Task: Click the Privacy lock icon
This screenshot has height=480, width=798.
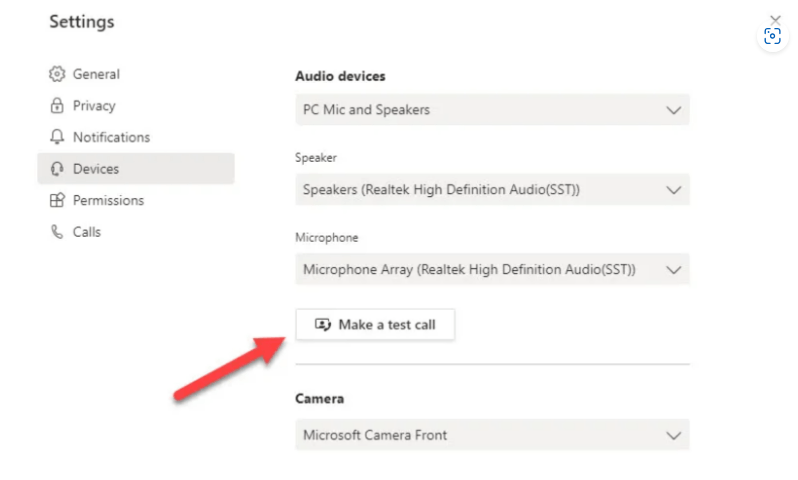Action: tap(57, 105)
